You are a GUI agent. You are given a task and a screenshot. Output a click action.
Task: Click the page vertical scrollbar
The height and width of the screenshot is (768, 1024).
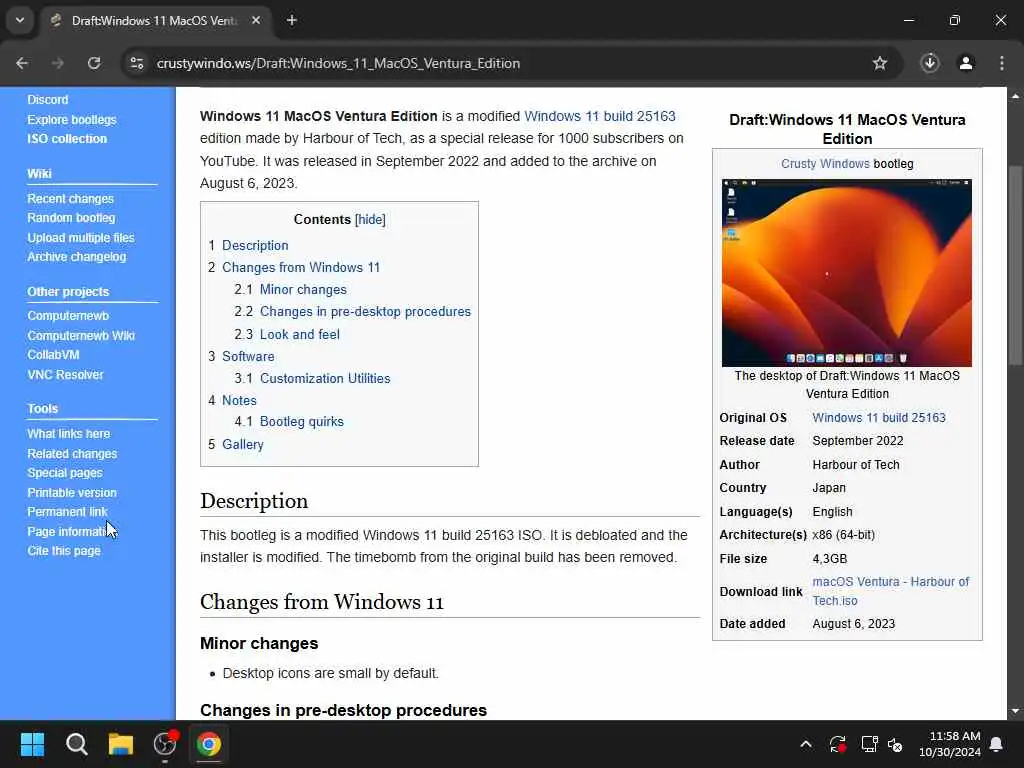(1015, 265)
